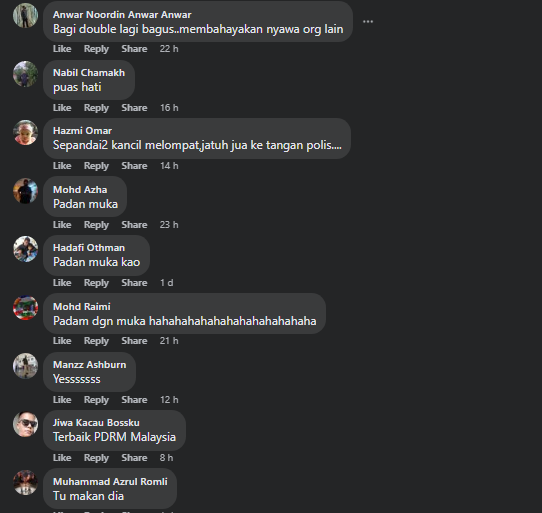Image resolution: width=542 pixels, height=513 pixels.
Task: View Mohd Azha's profile photo
Action: [25, 191]
